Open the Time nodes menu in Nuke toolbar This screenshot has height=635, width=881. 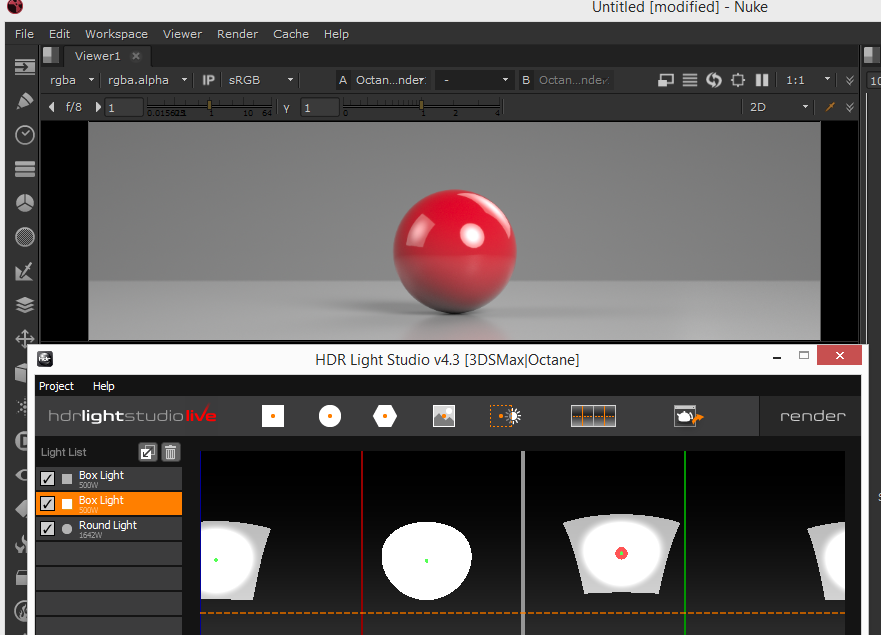(x=25, y=135)
